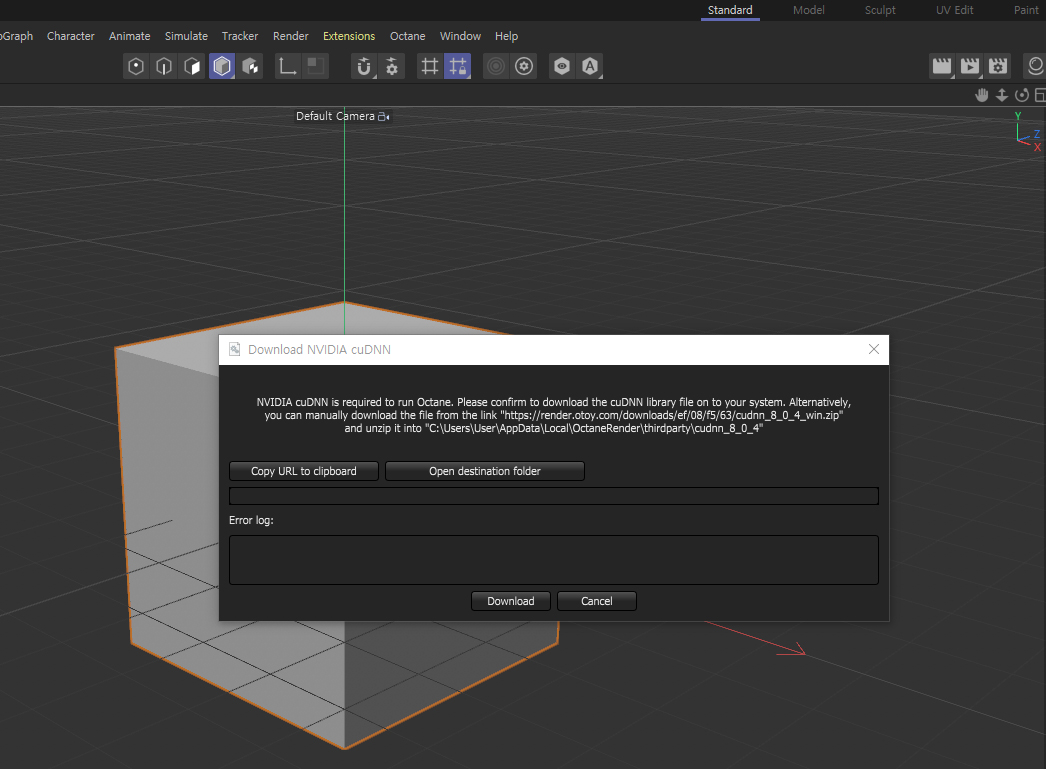Open the Octane menu
Screen dimensions: 1046x769
[408, 36]
